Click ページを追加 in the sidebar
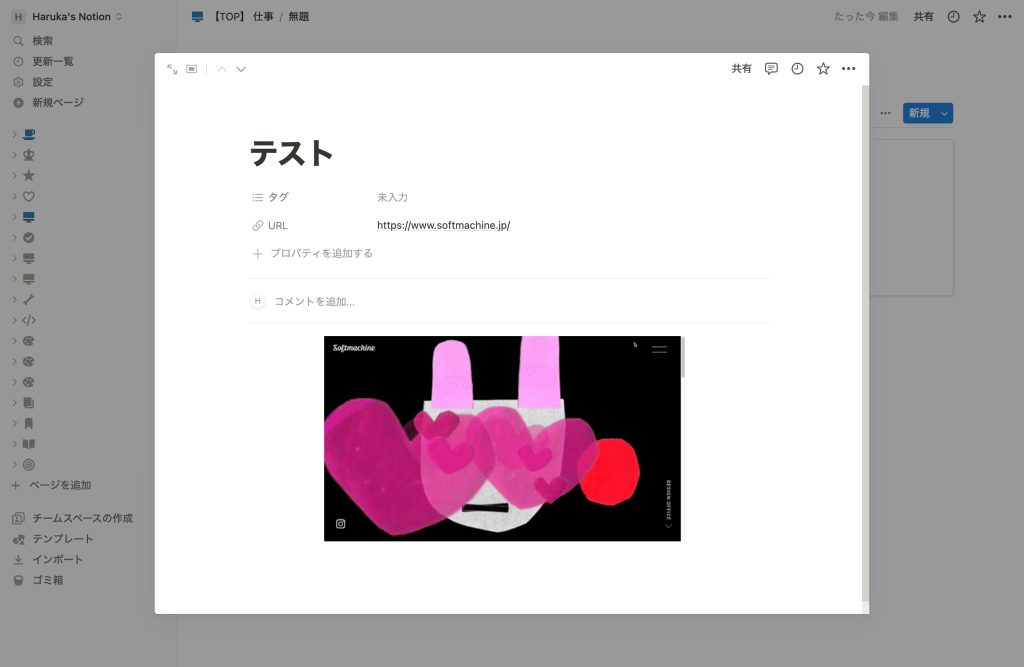This screenshot has height=667, width=1024. pyautogui.click(x=51, y=485)
